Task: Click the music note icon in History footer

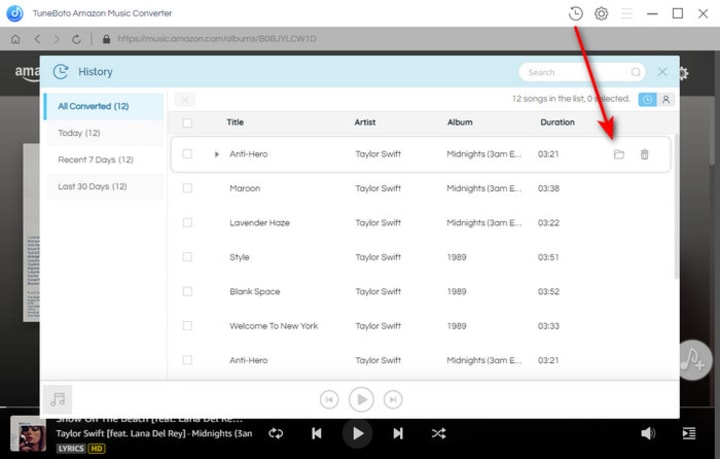Action: [57, 399]
